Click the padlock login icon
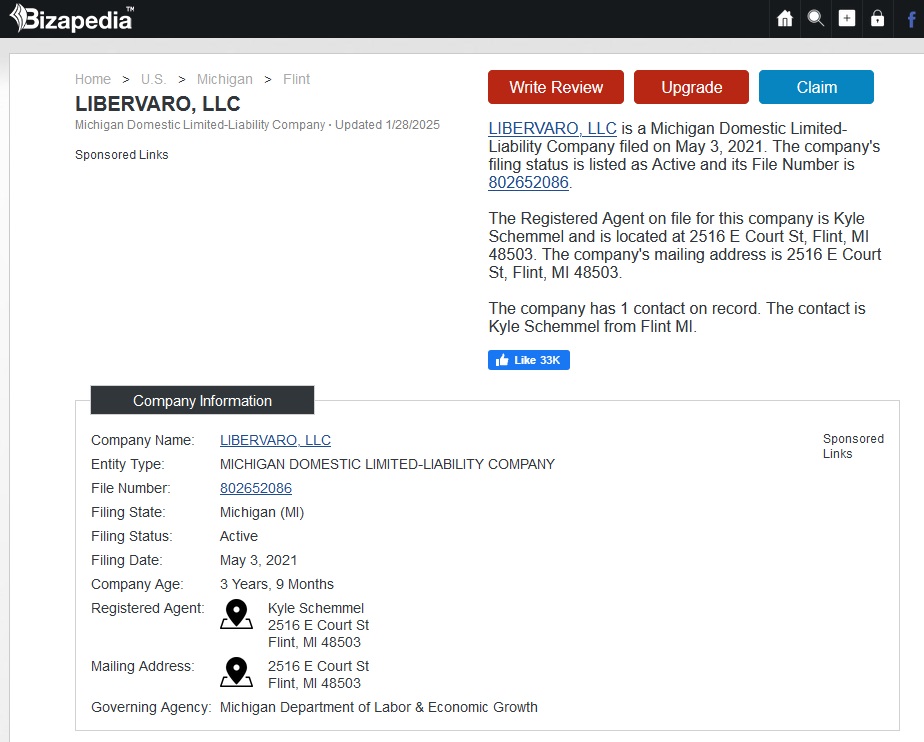The width and height of the screenshot is (924, 742). pos(877,19)
